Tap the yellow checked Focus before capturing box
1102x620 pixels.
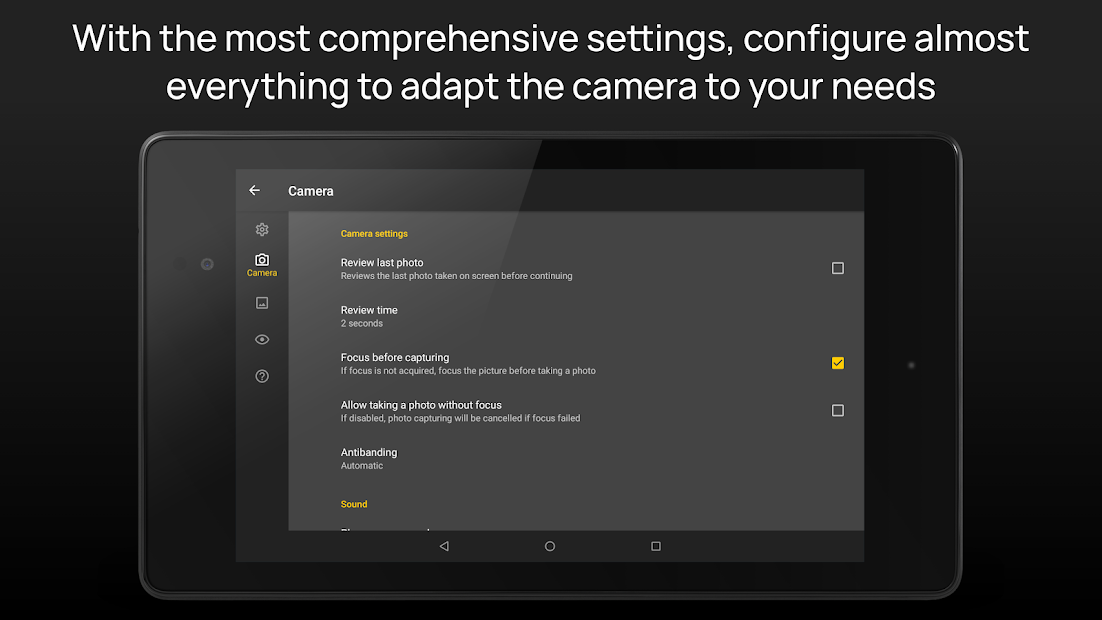(838, 363)
